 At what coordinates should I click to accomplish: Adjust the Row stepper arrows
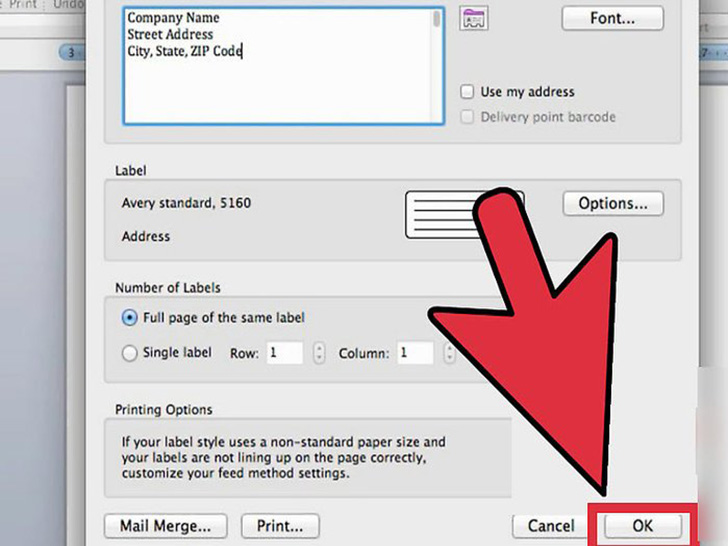coord(319,353)
